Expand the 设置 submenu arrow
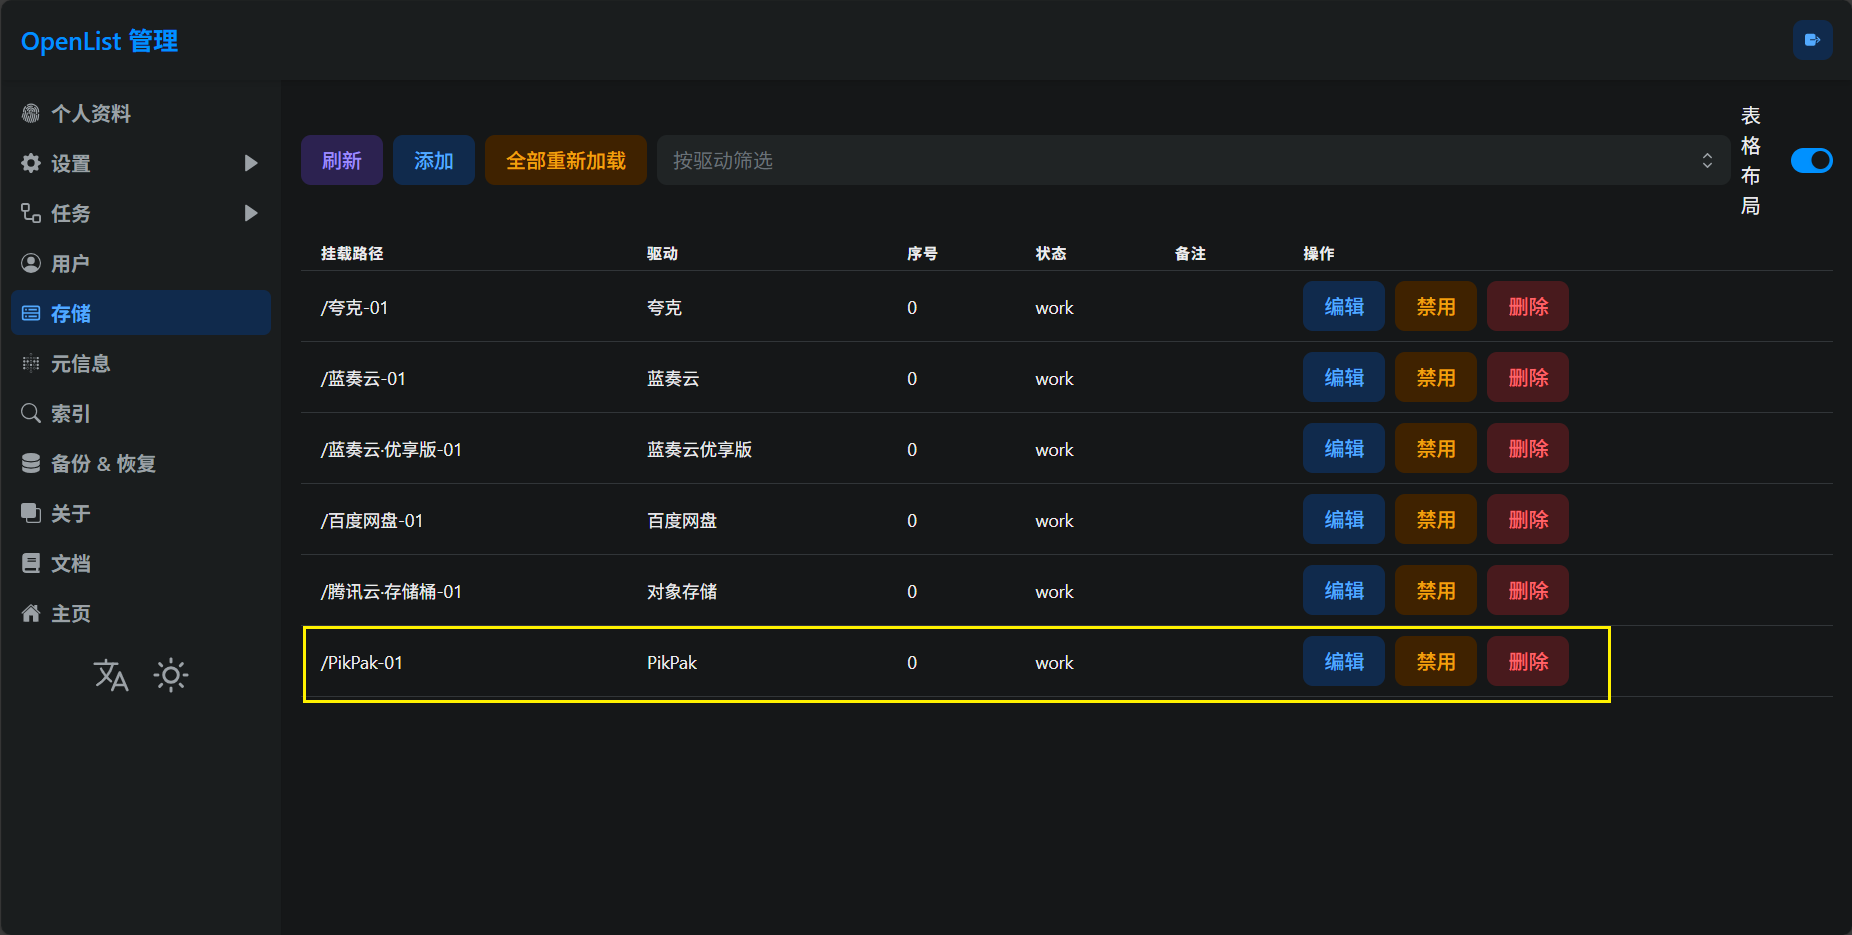1852x935 pixels. click(251, 163)
